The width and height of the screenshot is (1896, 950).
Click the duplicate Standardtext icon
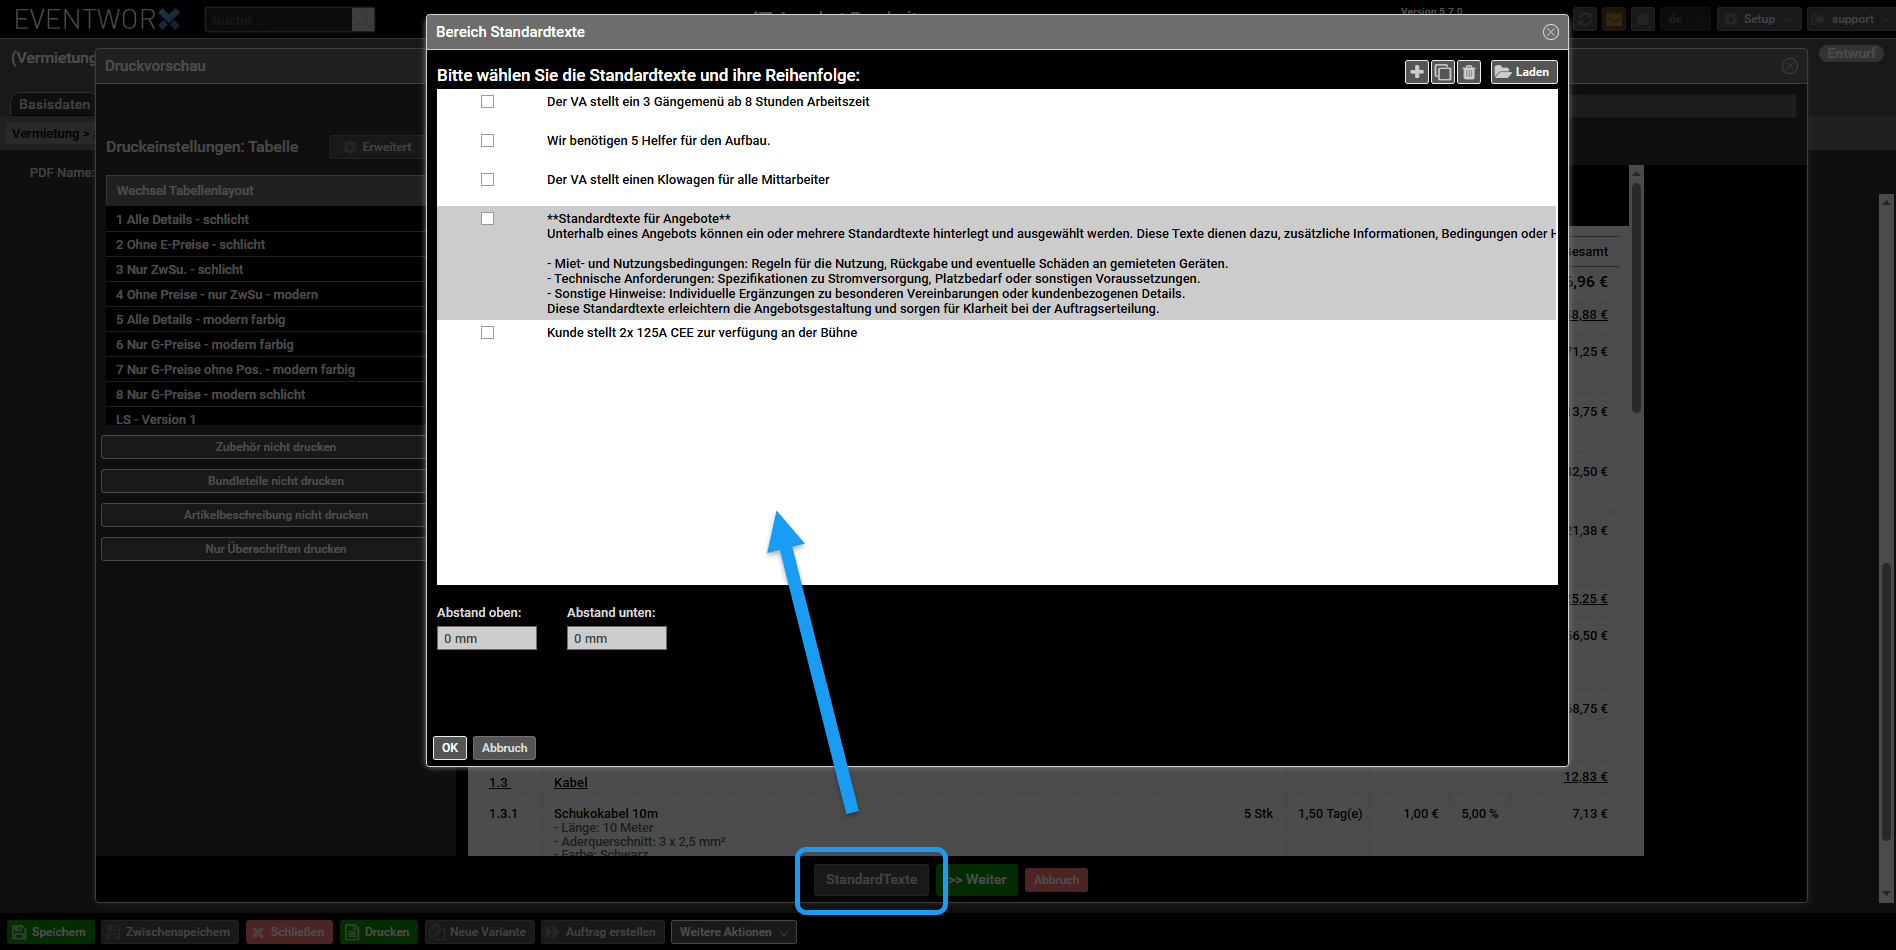[1442, 72]
